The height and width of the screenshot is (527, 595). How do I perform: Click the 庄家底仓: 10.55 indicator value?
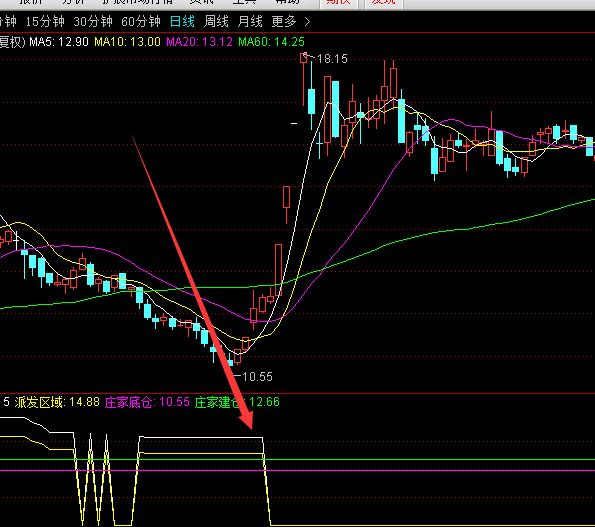147,402
